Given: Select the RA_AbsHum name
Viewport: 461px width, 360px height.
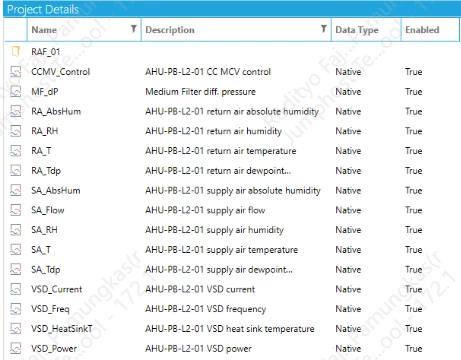Looking at the screenshot, I should [56, 111].
